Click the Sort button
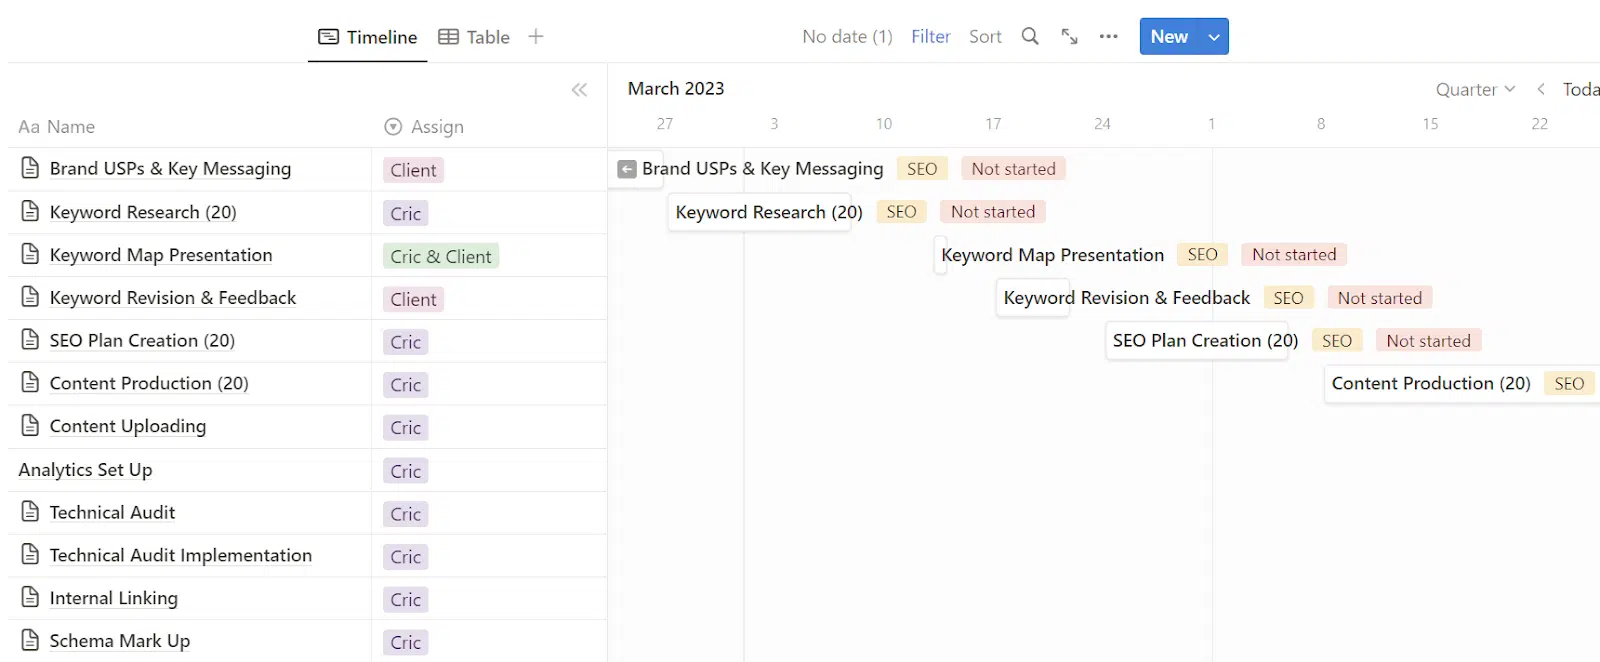The width and height of the screenshot is (1600, 662). (985, 37)
